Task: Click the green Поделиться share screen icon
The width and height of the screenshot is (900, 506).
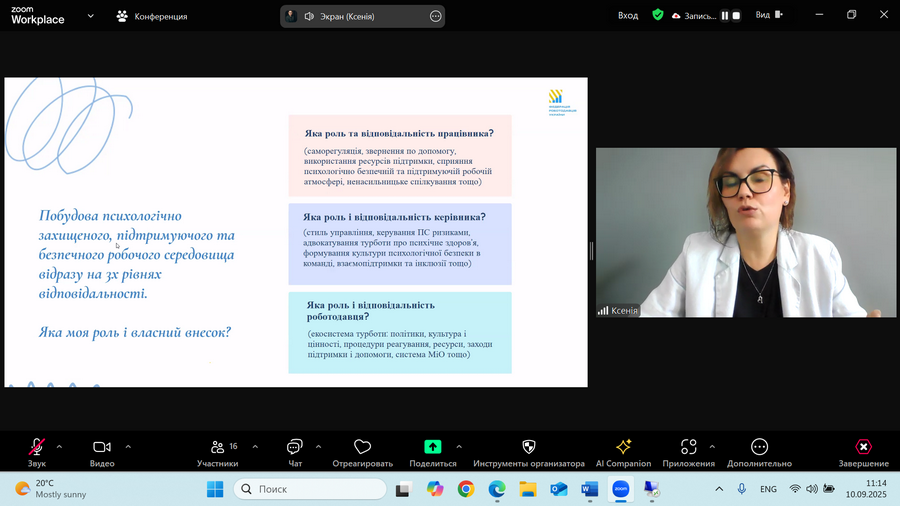Action: tap(433, 447)
